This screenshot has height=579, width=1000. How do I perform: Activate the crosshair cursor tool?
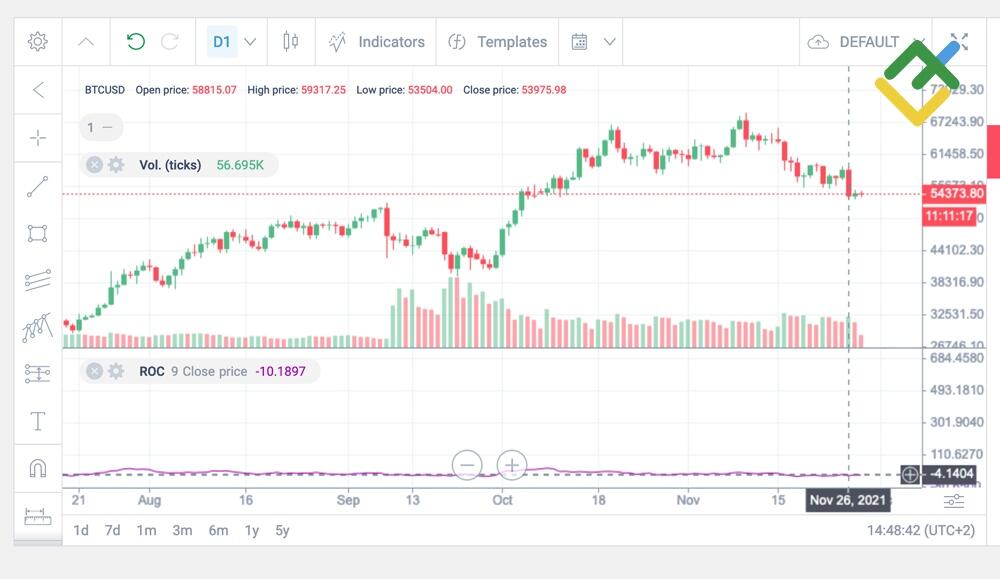[37, 138]
